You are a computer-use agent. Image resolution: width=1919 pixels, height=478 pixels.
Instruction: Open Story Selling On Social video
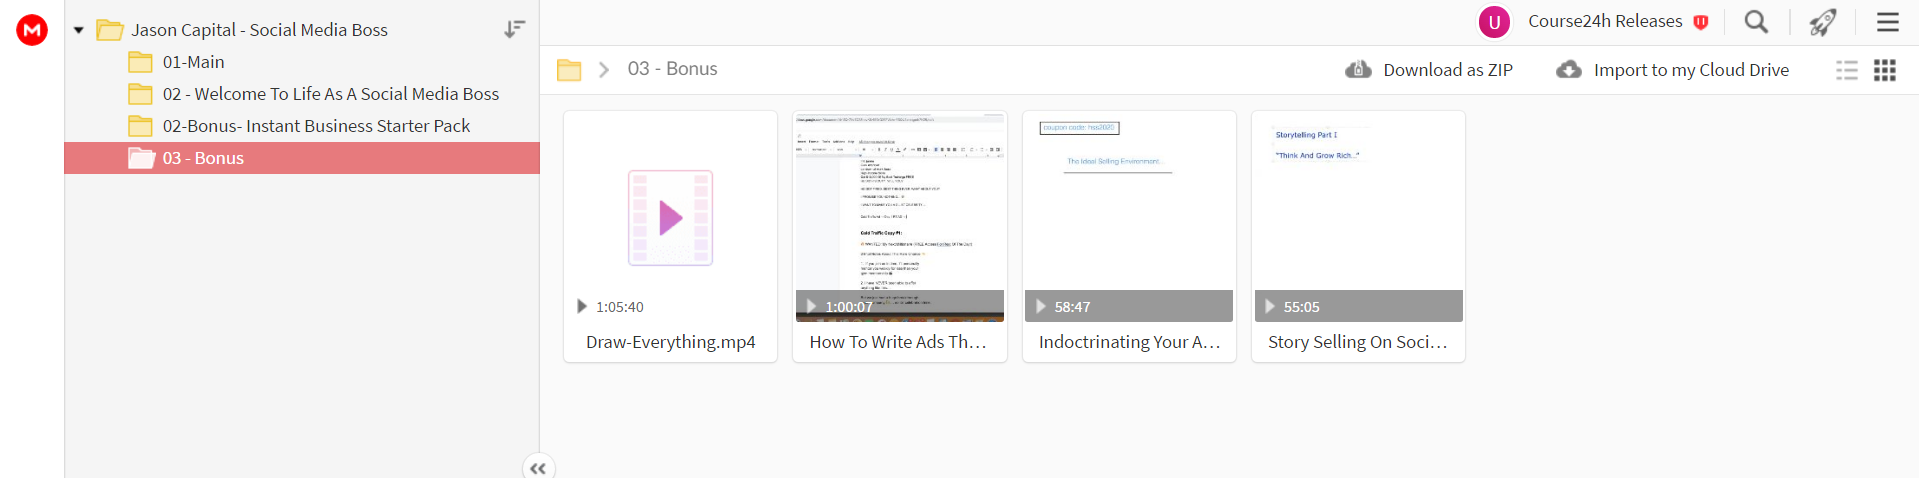click(1358, 236)
